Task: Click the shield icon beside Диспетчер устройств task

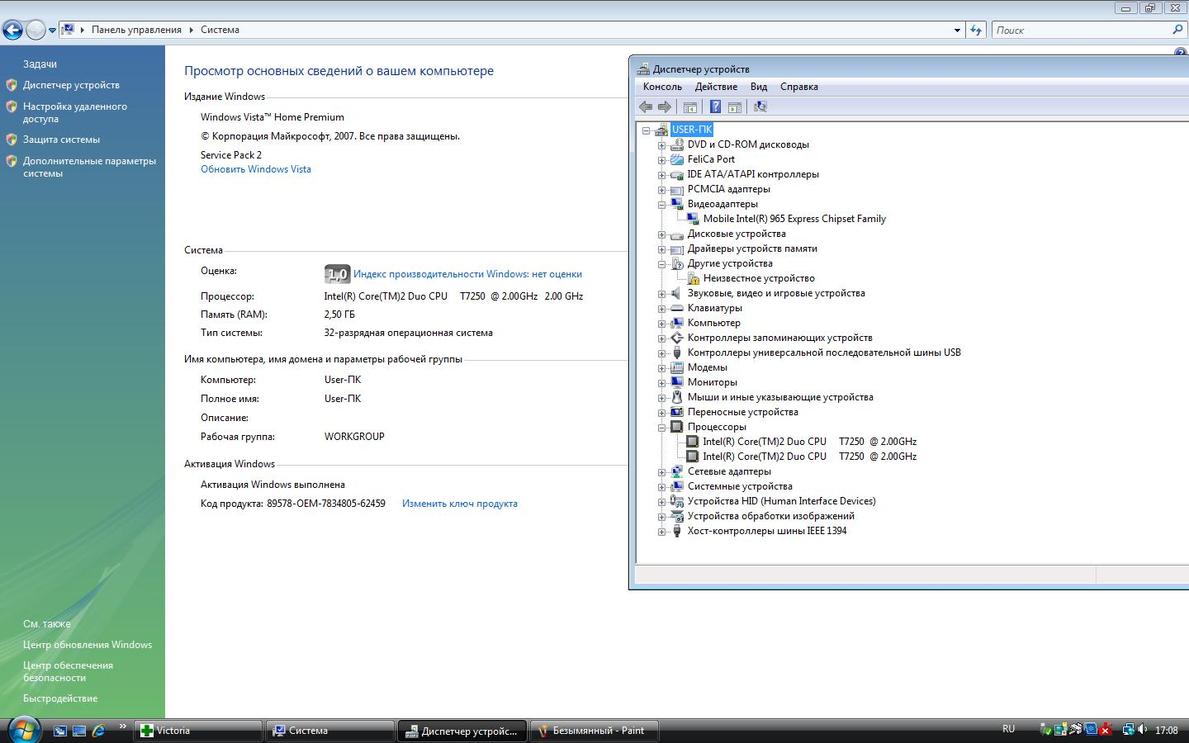Action: click(11, 85)
